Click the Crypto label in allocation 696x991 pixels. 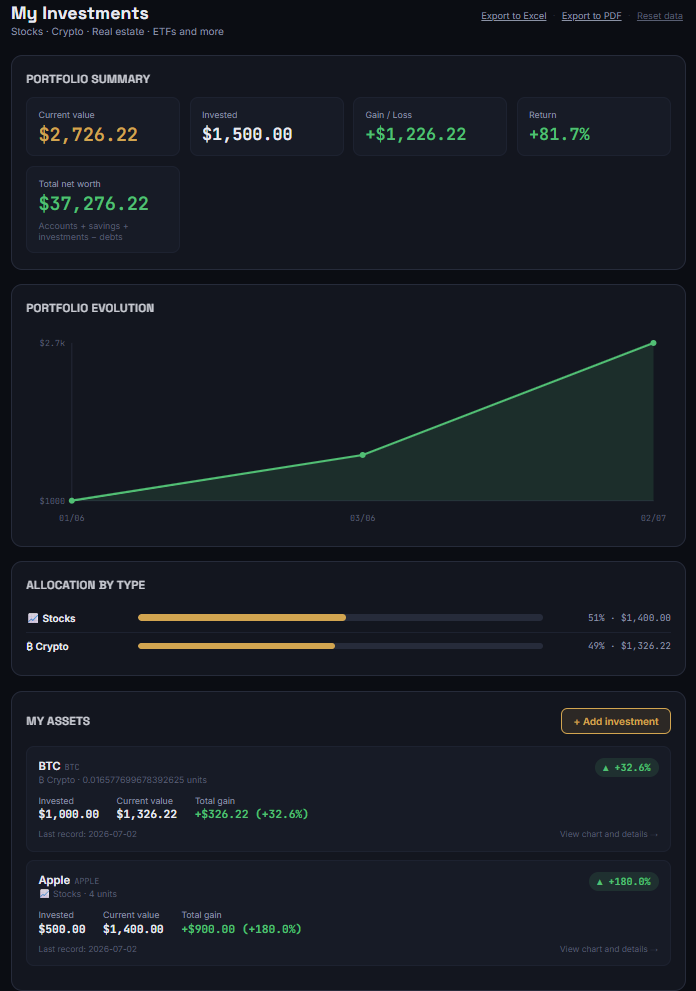coord(52,647)
